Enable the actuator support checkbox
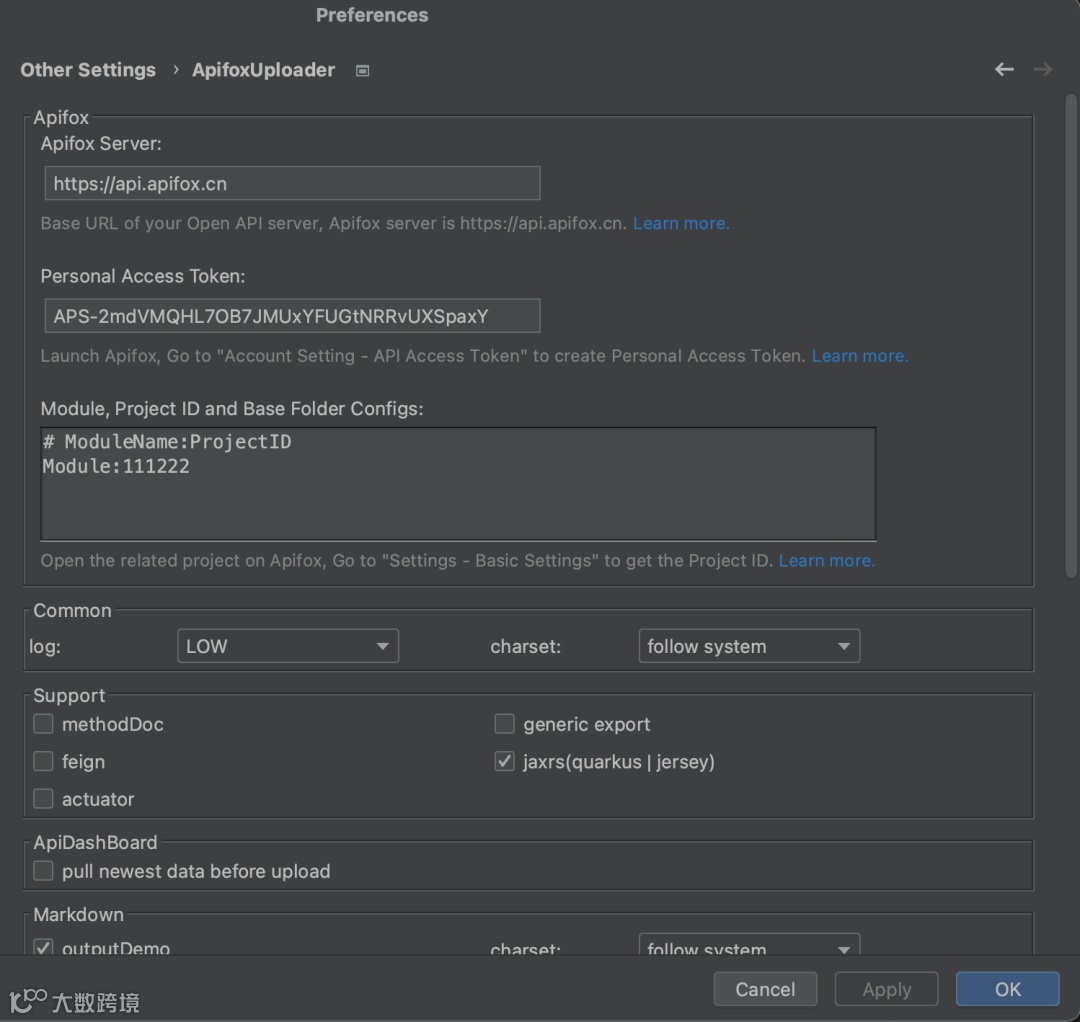This screenshot has width=1080, height=1022. pyautogui.click(x=43, y=798)
